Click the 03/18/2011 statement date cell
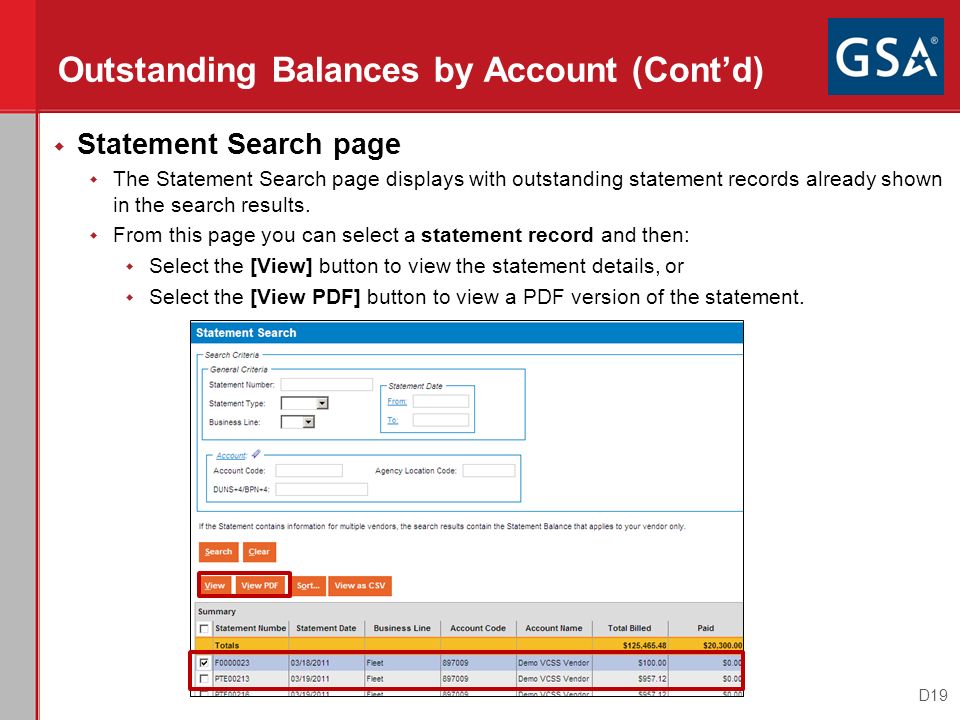 pos(326,662)
